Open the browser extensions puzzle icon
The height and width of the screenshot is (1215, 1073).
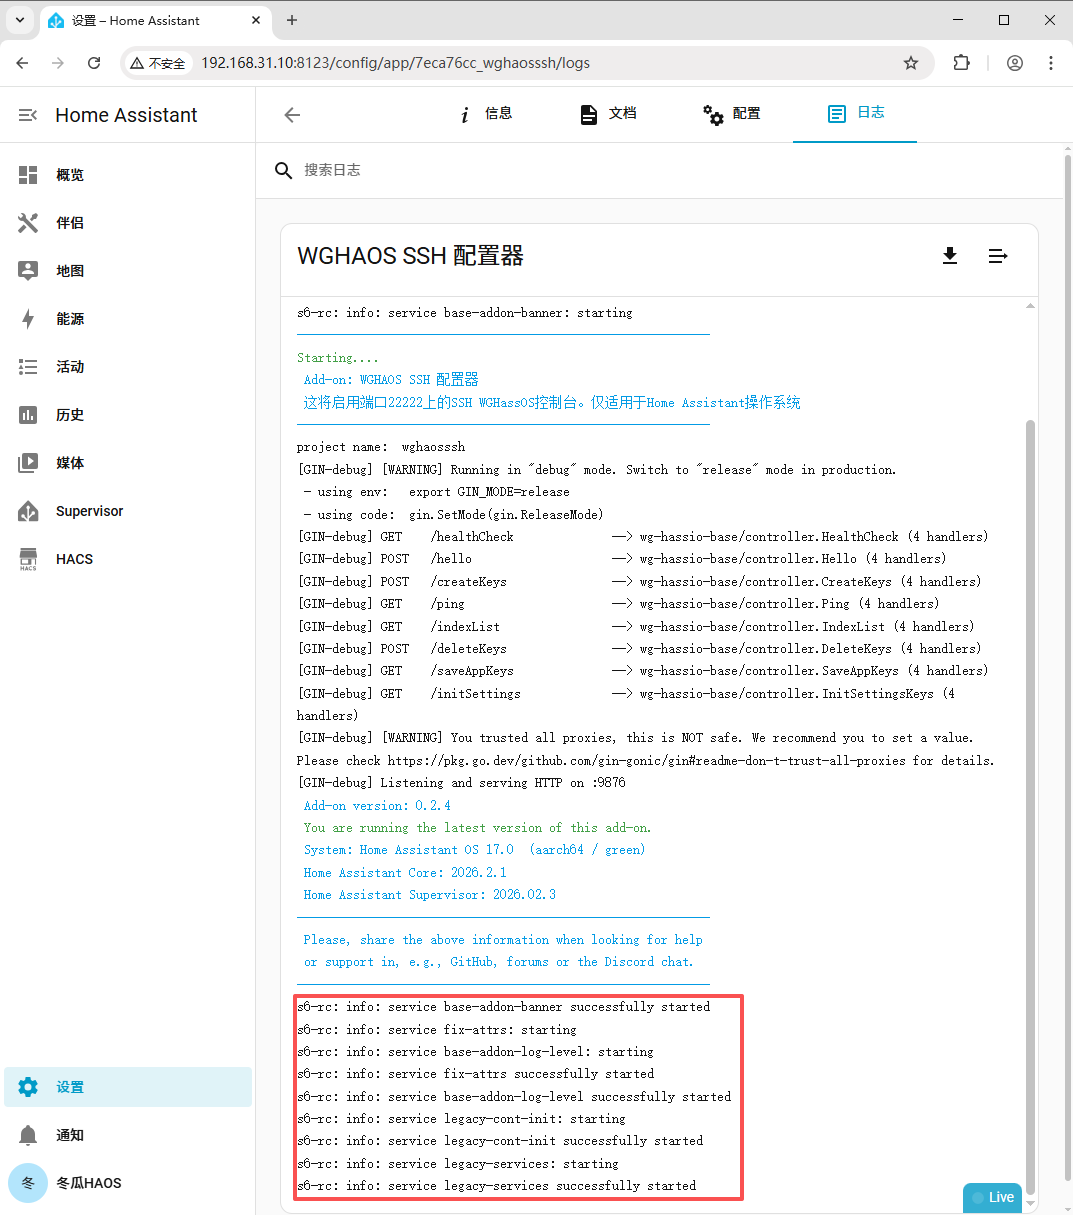[x=962, y=63]
